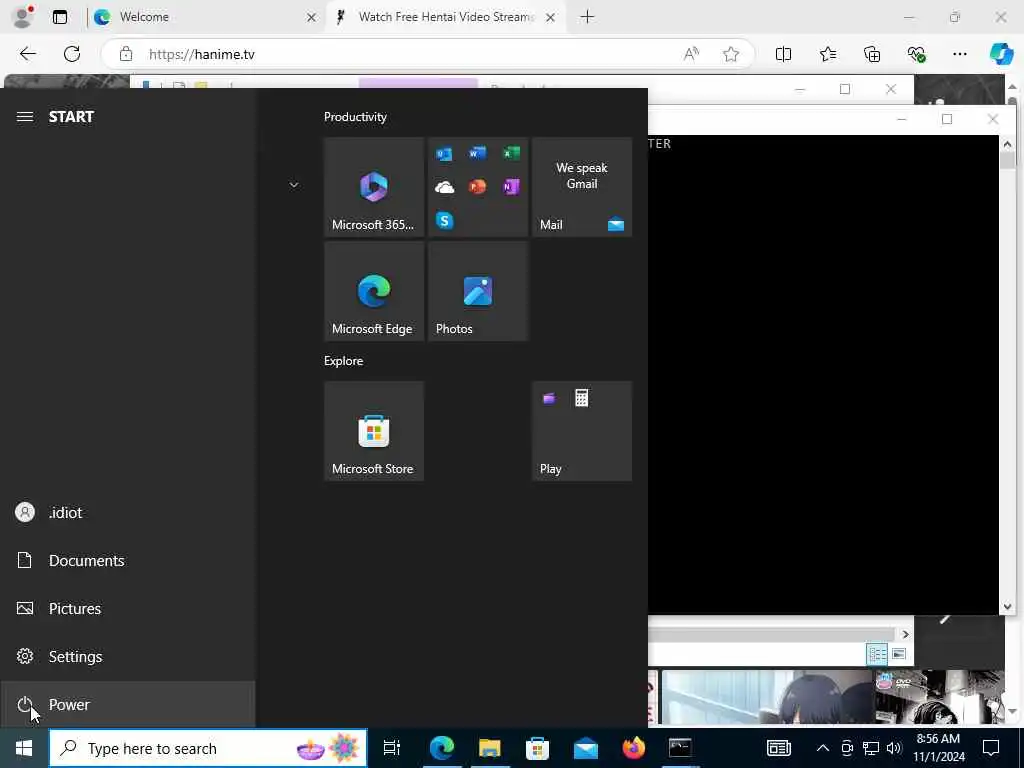This screenshot has width=1024, height=768.
Task: Refresh the current page in Edge
Action: [x=72, y=54]
